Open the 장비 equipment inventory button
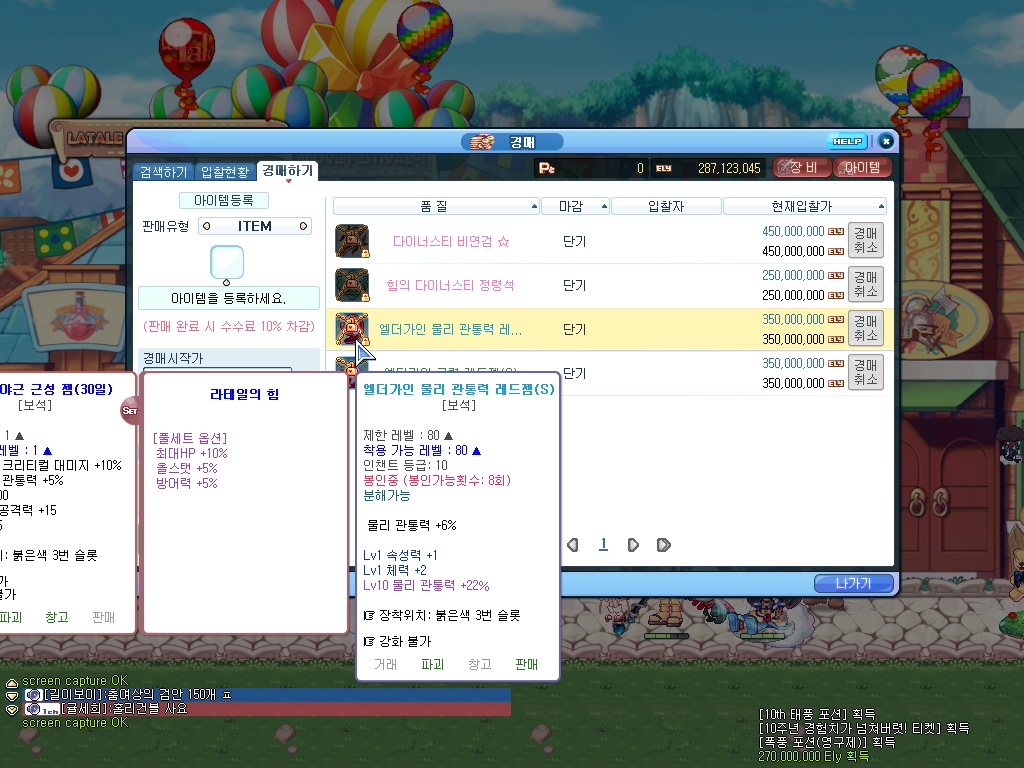Image resolution: width=1024 pixels, height=768 pixels. pyautogui.click(x=802, y=168)
